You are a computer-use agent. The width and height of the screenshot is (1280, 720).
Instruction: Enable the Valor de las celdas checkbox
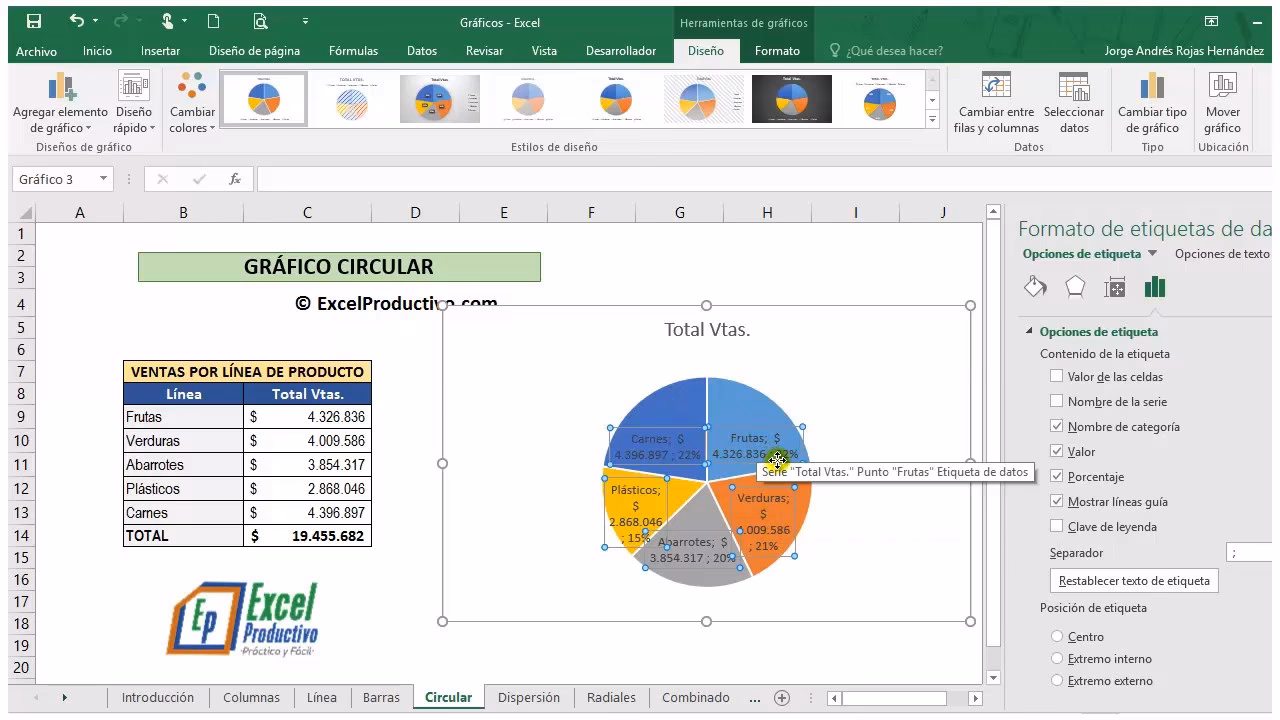(x=1057, y=377)
